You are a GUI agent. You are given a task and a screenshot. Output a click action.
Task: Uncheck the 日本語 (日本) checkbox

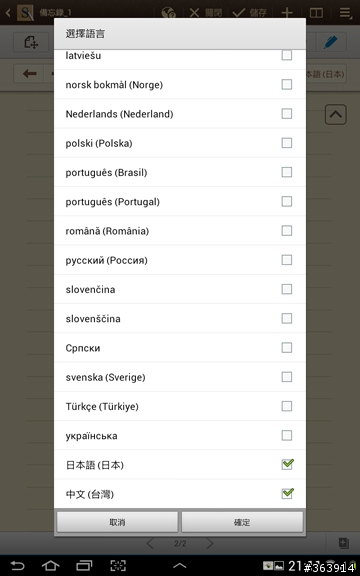click(x=287, y=464)
